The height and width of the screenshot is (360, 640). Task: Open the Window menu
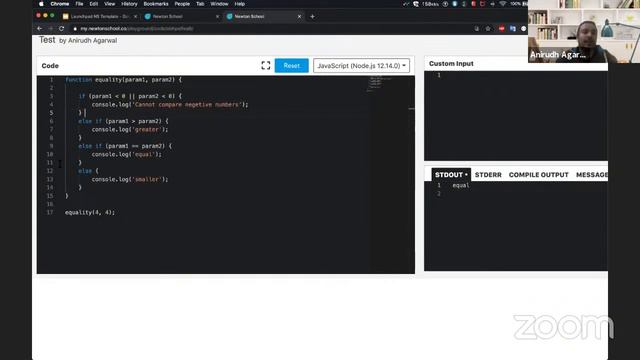pos(219,4)
